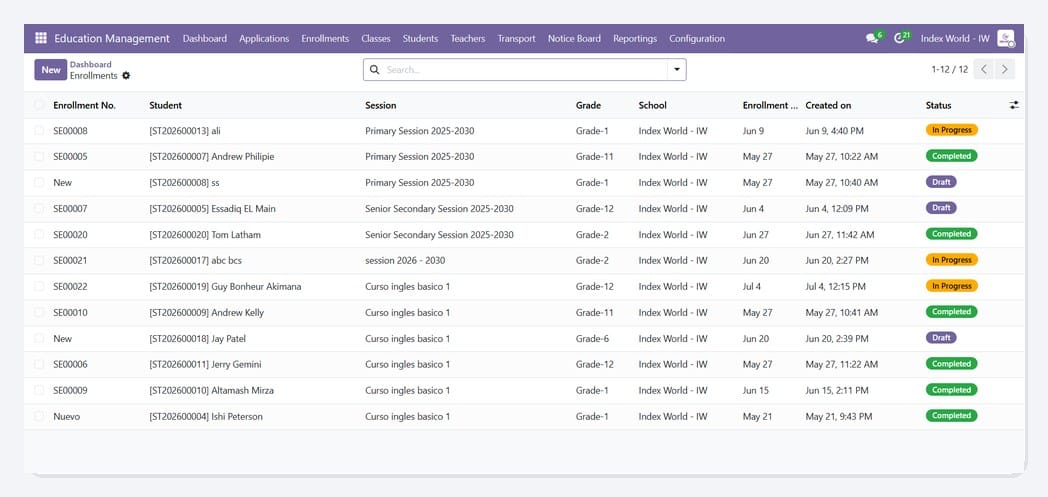Sort by Status column header
Image resolution: width=1048 pixels, height=497 pixels.
coord(938,105)
